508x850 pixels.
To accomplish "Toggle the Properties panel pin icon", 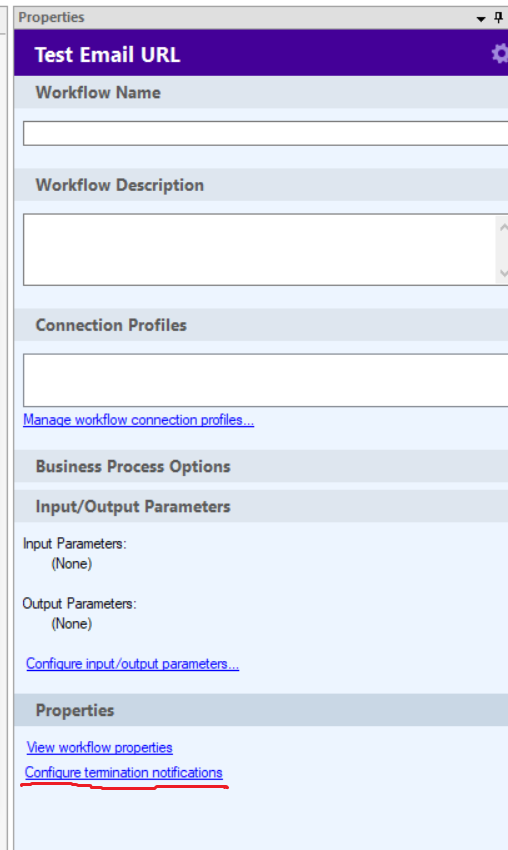I will click(498, 18).
